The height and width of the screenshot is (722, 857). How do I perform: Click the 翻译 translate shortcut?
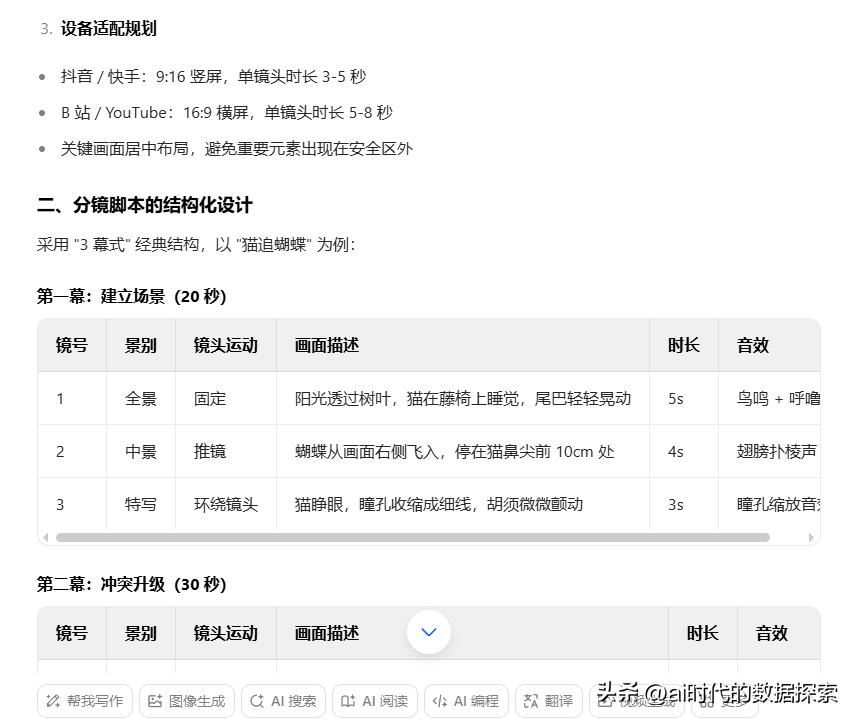tap(548, 701)
